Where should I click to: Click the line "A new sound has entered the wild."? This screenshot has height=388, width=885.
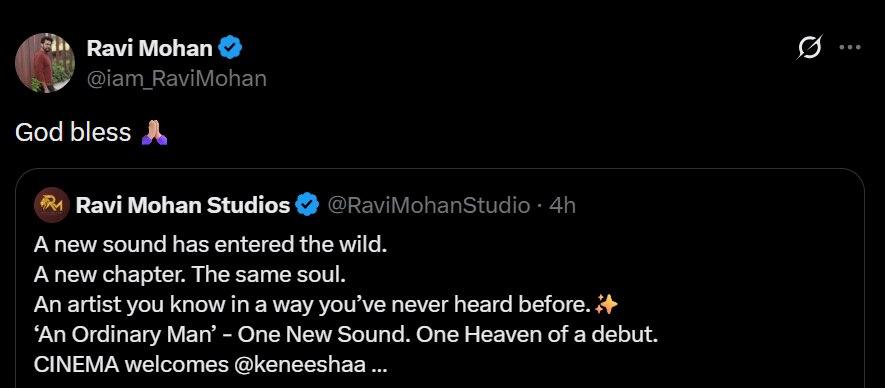(211, 245)
